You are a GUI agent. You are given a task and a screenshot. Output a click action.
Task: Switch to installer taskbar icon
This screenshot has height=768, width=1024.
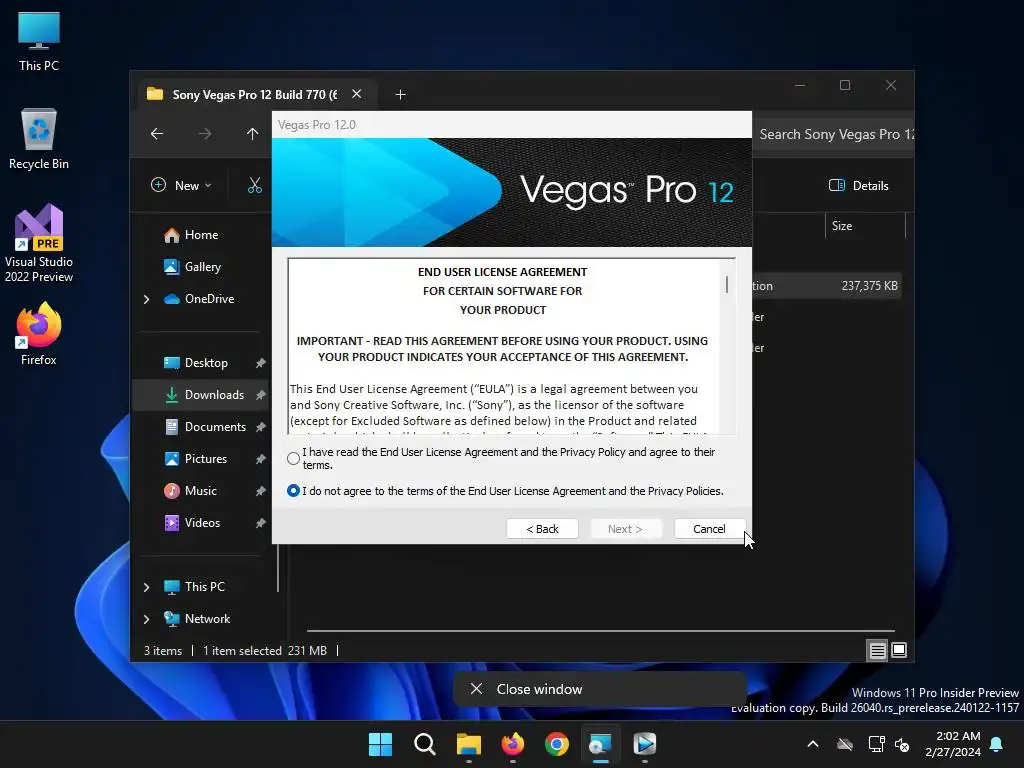pos(600,744)
